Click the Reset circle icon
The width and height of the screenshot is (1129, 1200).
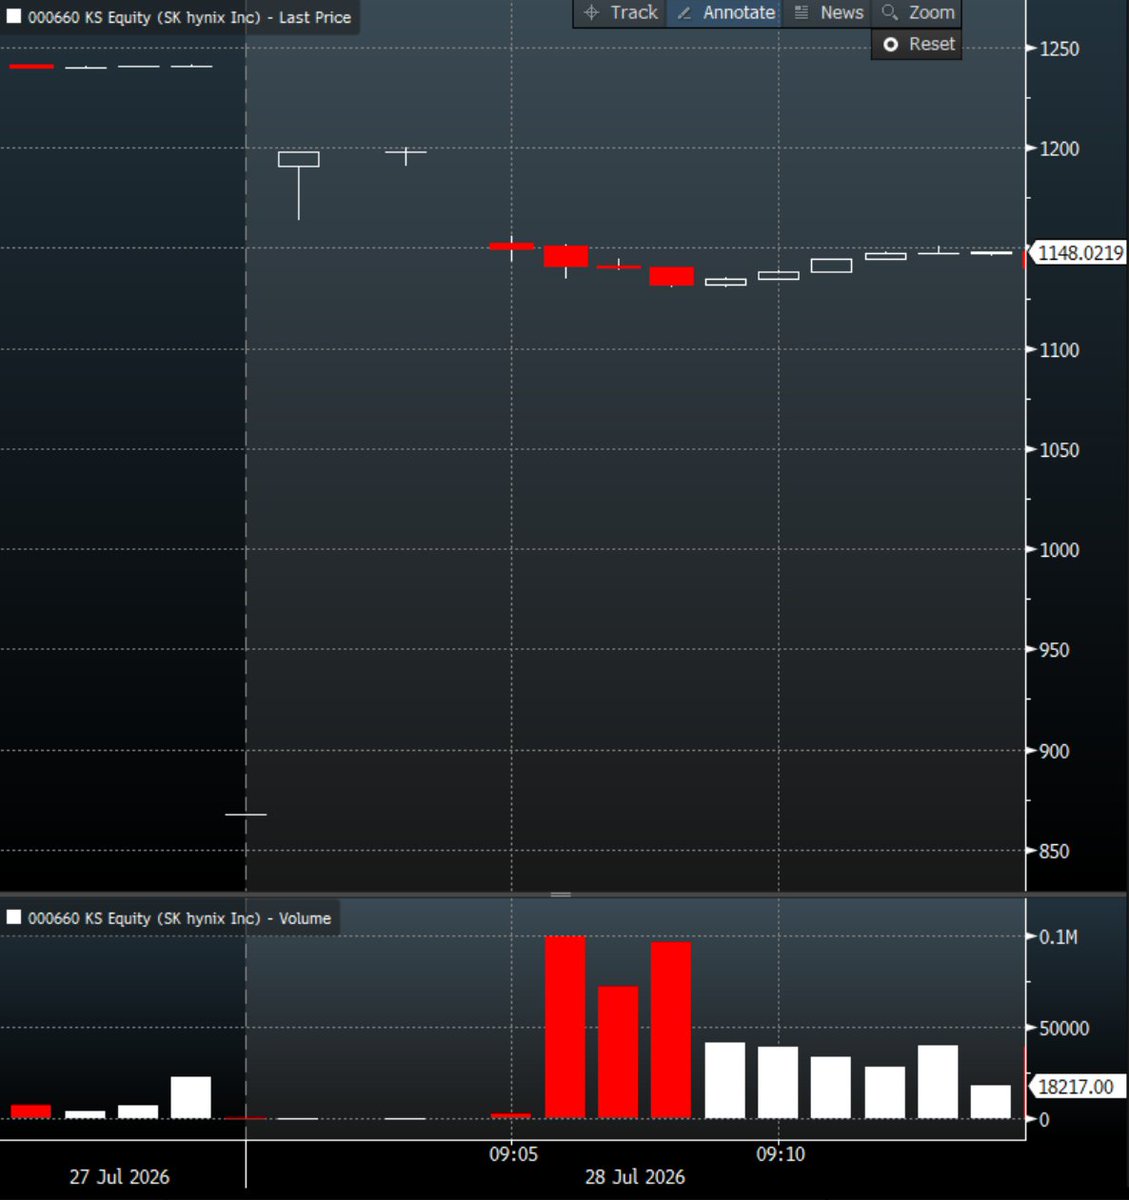890,44
